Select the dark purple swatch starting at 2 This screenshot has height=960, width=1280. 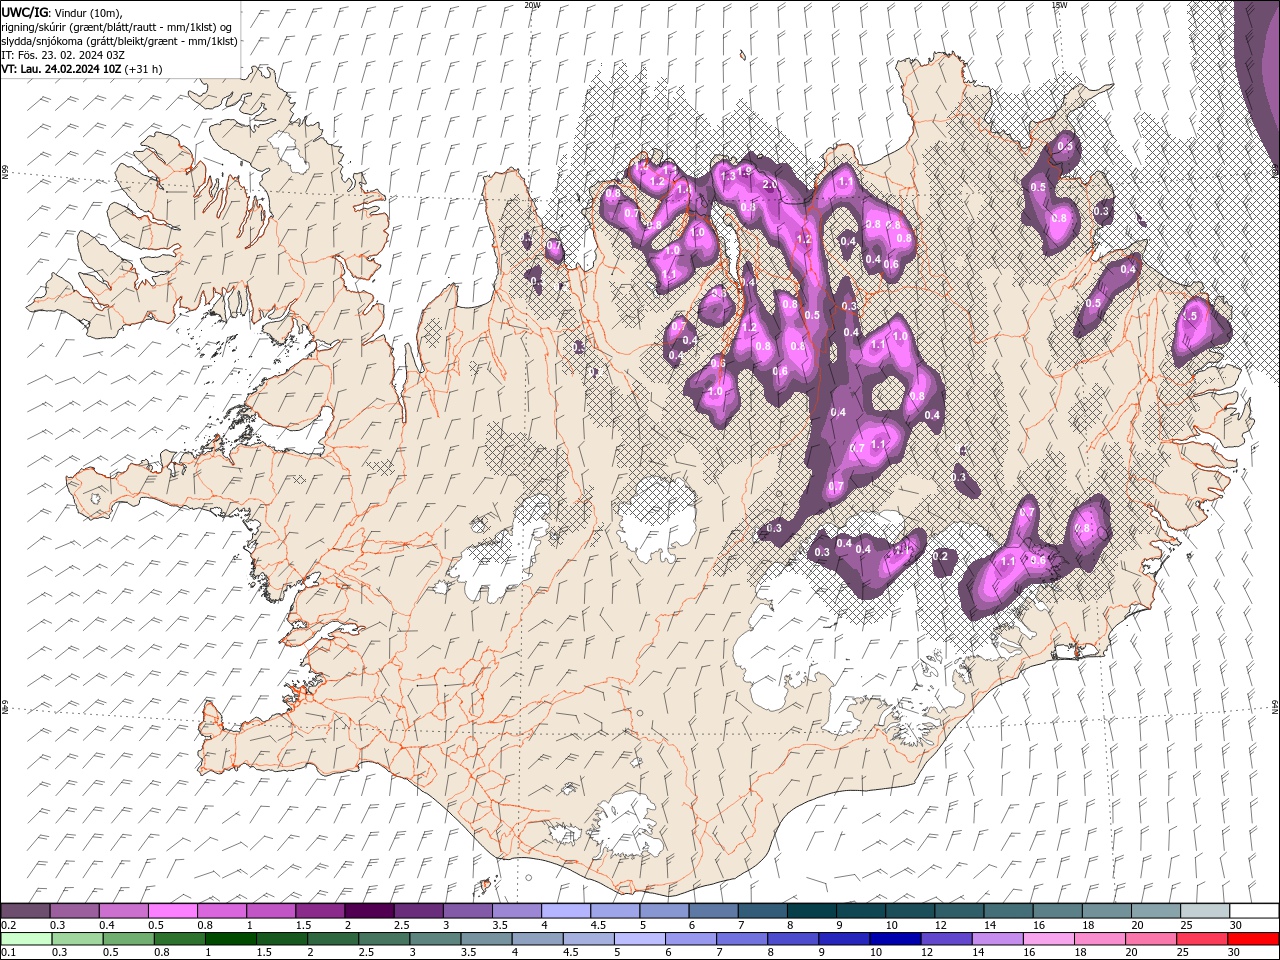(369, 911)
